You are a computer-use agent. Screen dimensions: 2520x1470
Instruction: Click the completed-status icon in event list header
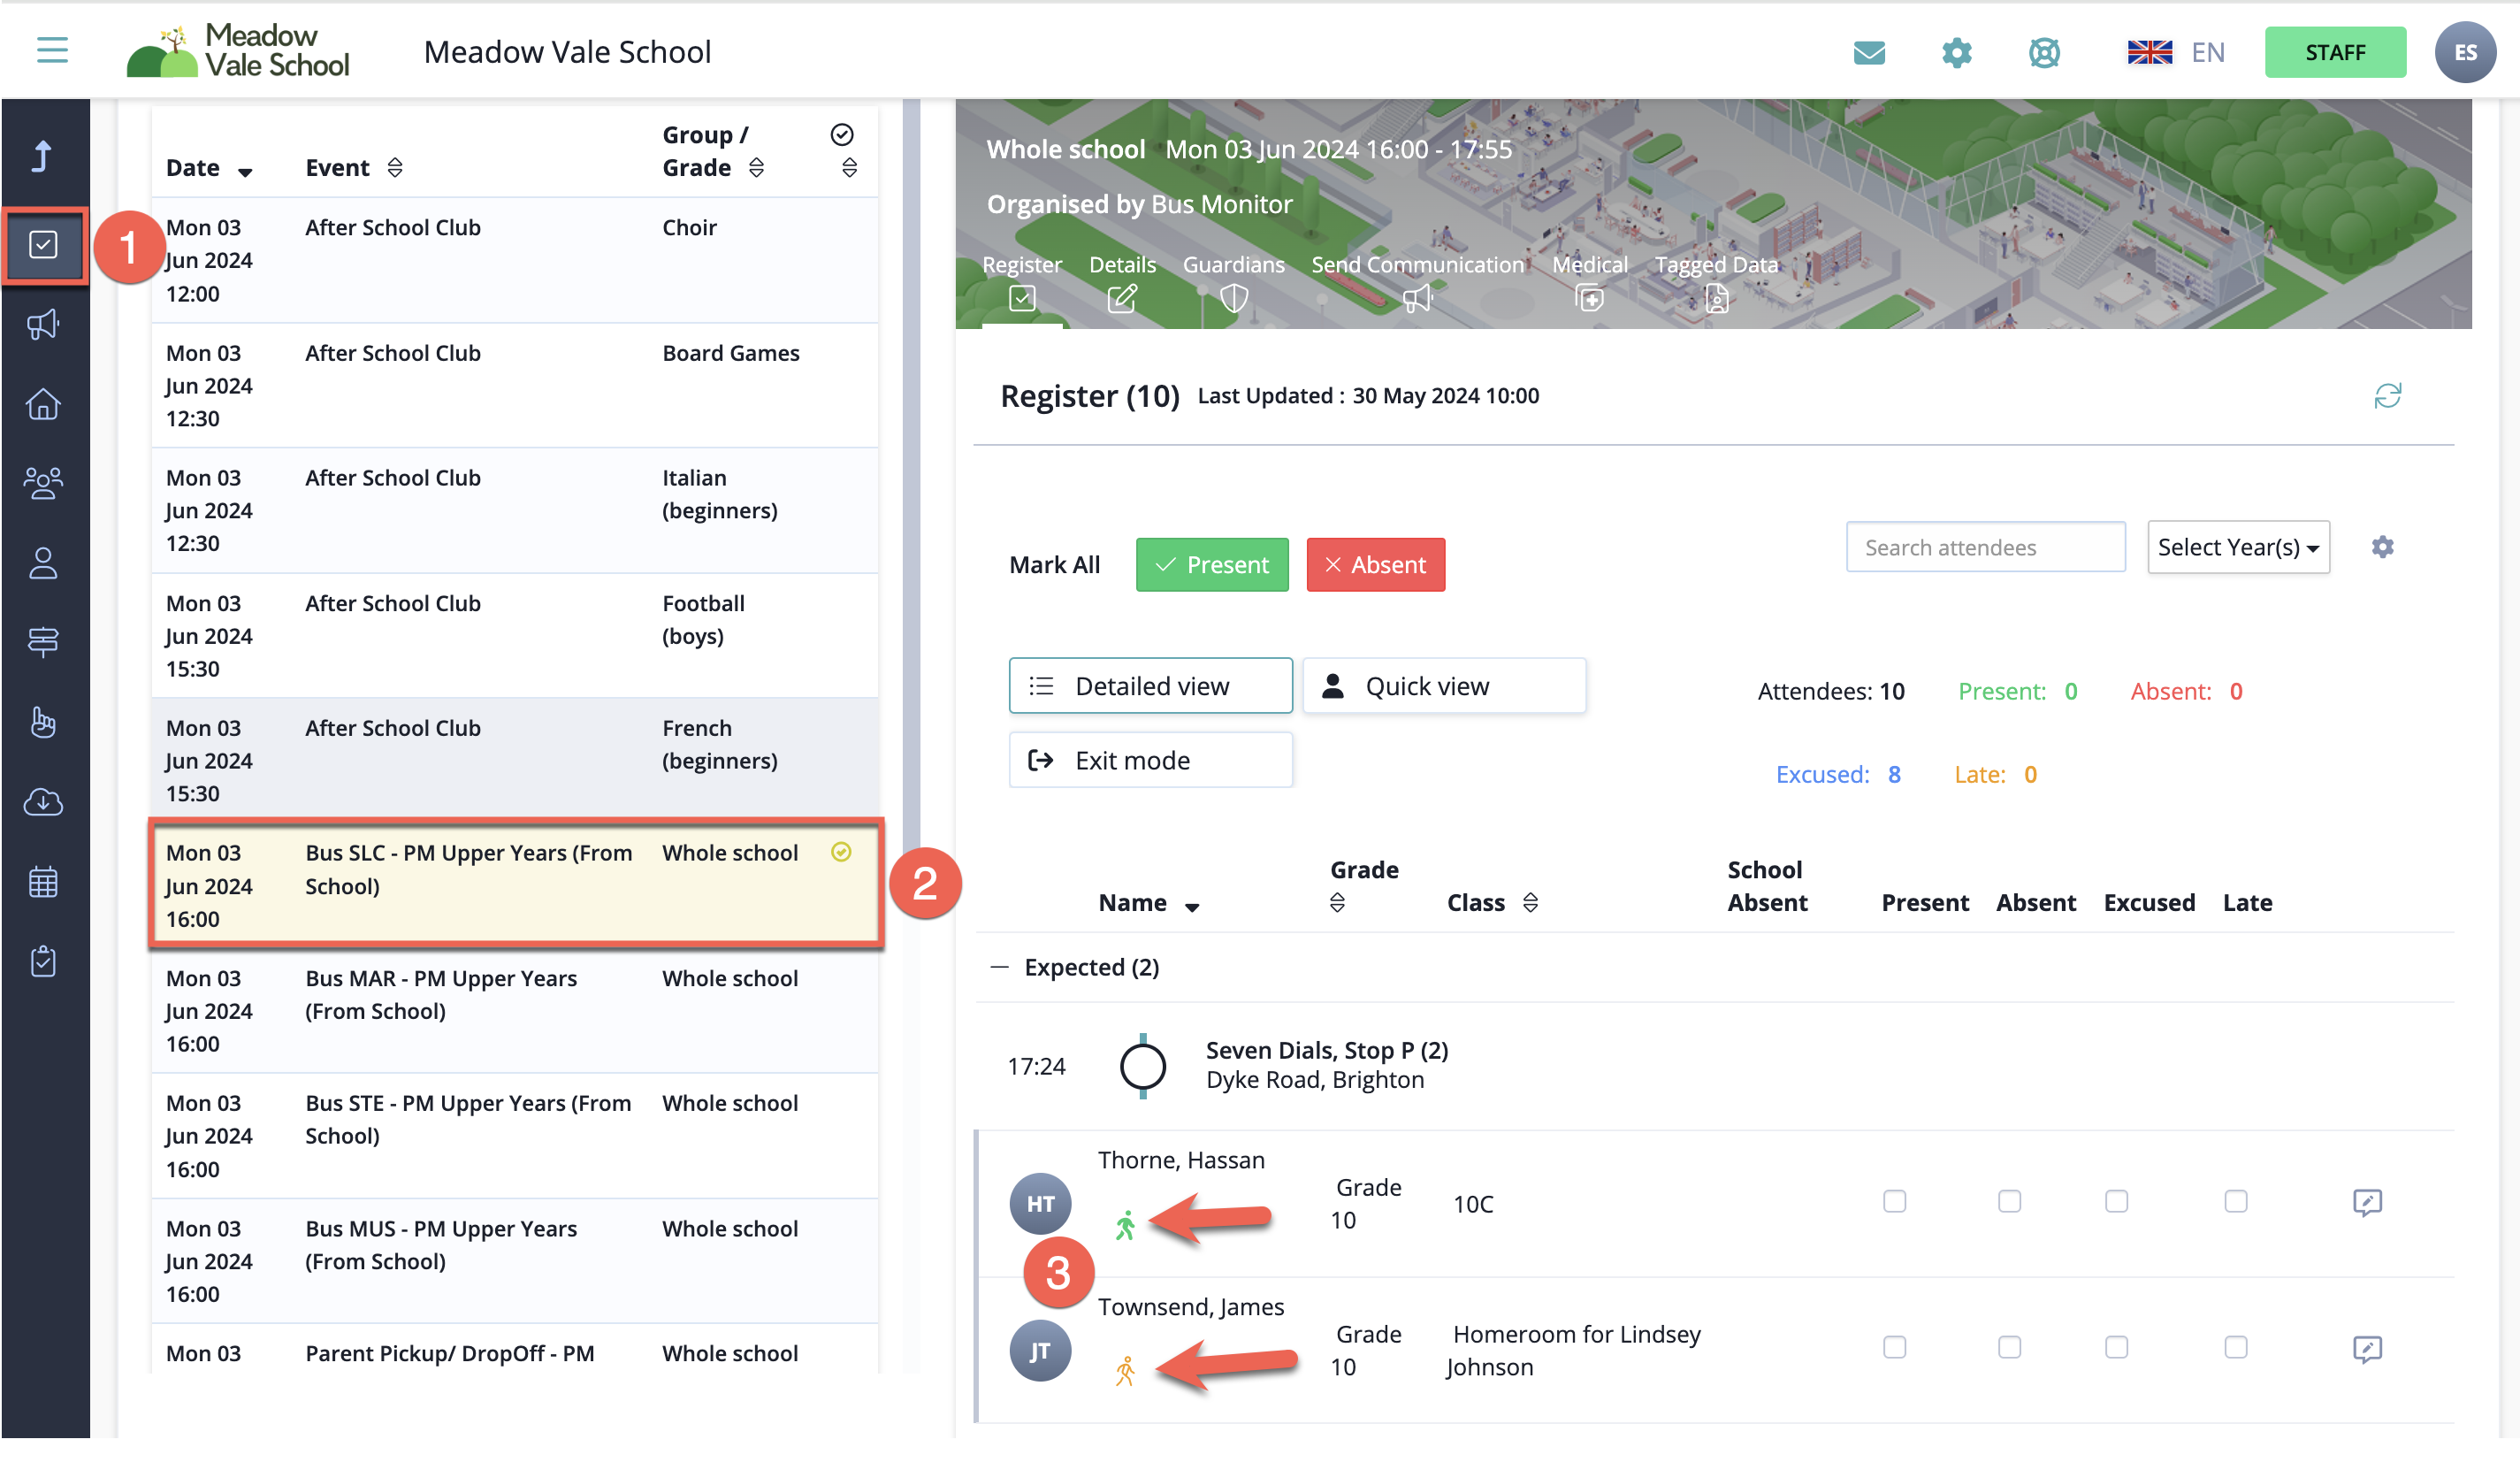pos(842,134)
